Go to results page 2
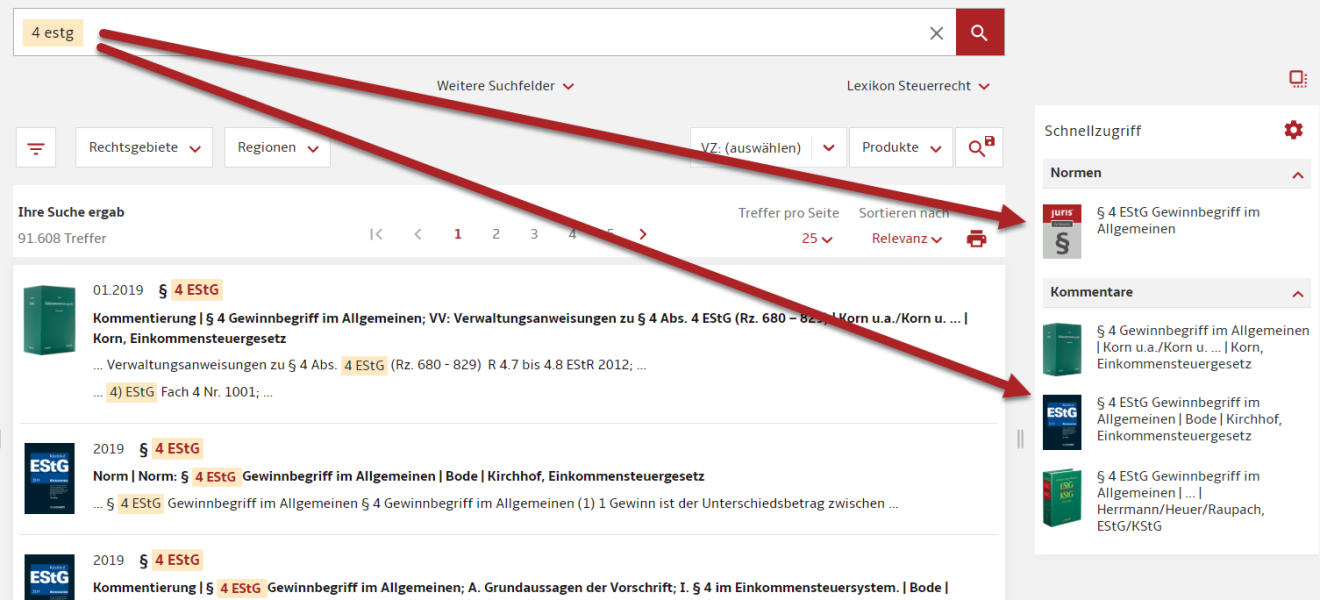The height and width of the screenshot is (600, 1320). [x=495, y=234]
